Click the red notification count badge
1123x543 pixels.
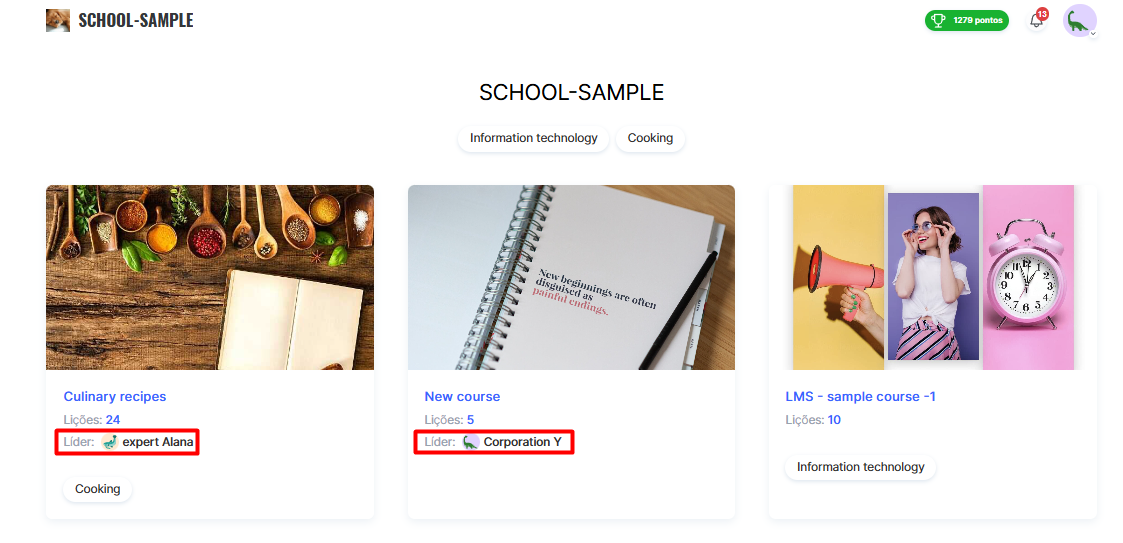point(1042,14)
